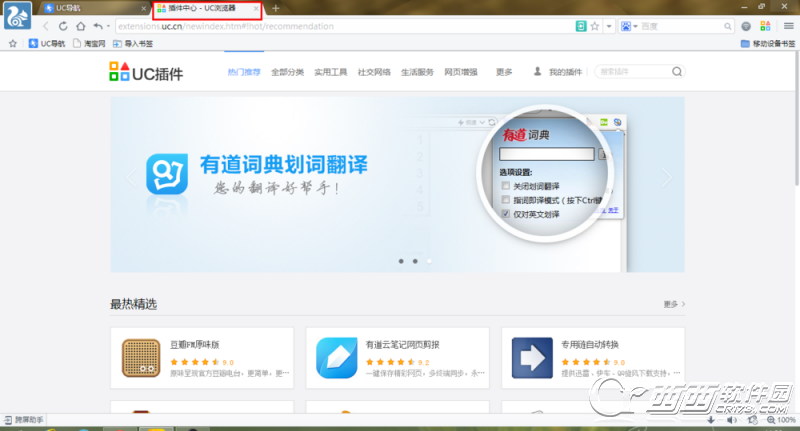Click the plugin search magnifier icon

[677, 72]
